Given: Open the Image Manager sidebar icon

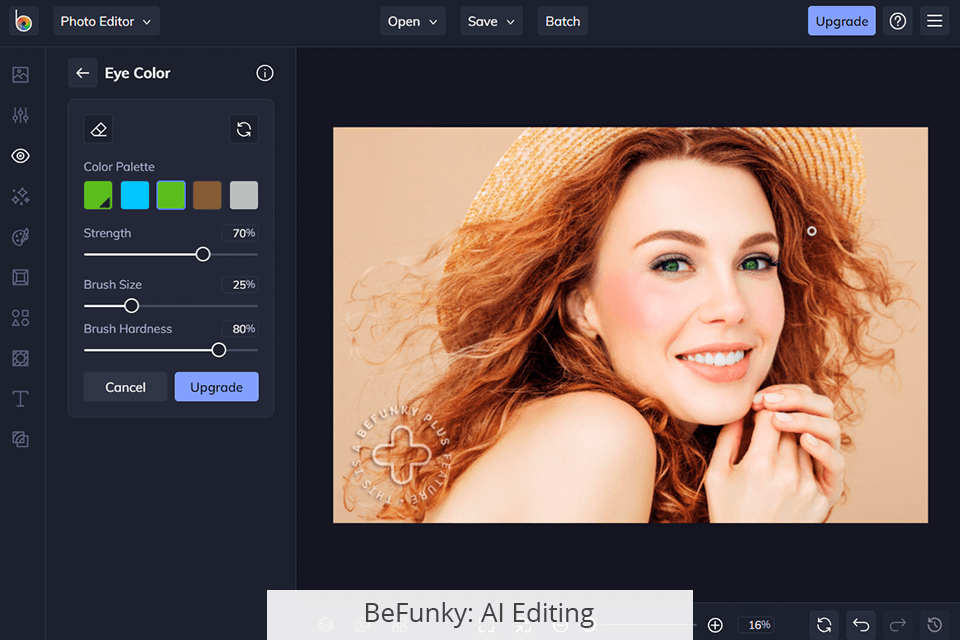Looking at the screenshot, I should point(20,75).
